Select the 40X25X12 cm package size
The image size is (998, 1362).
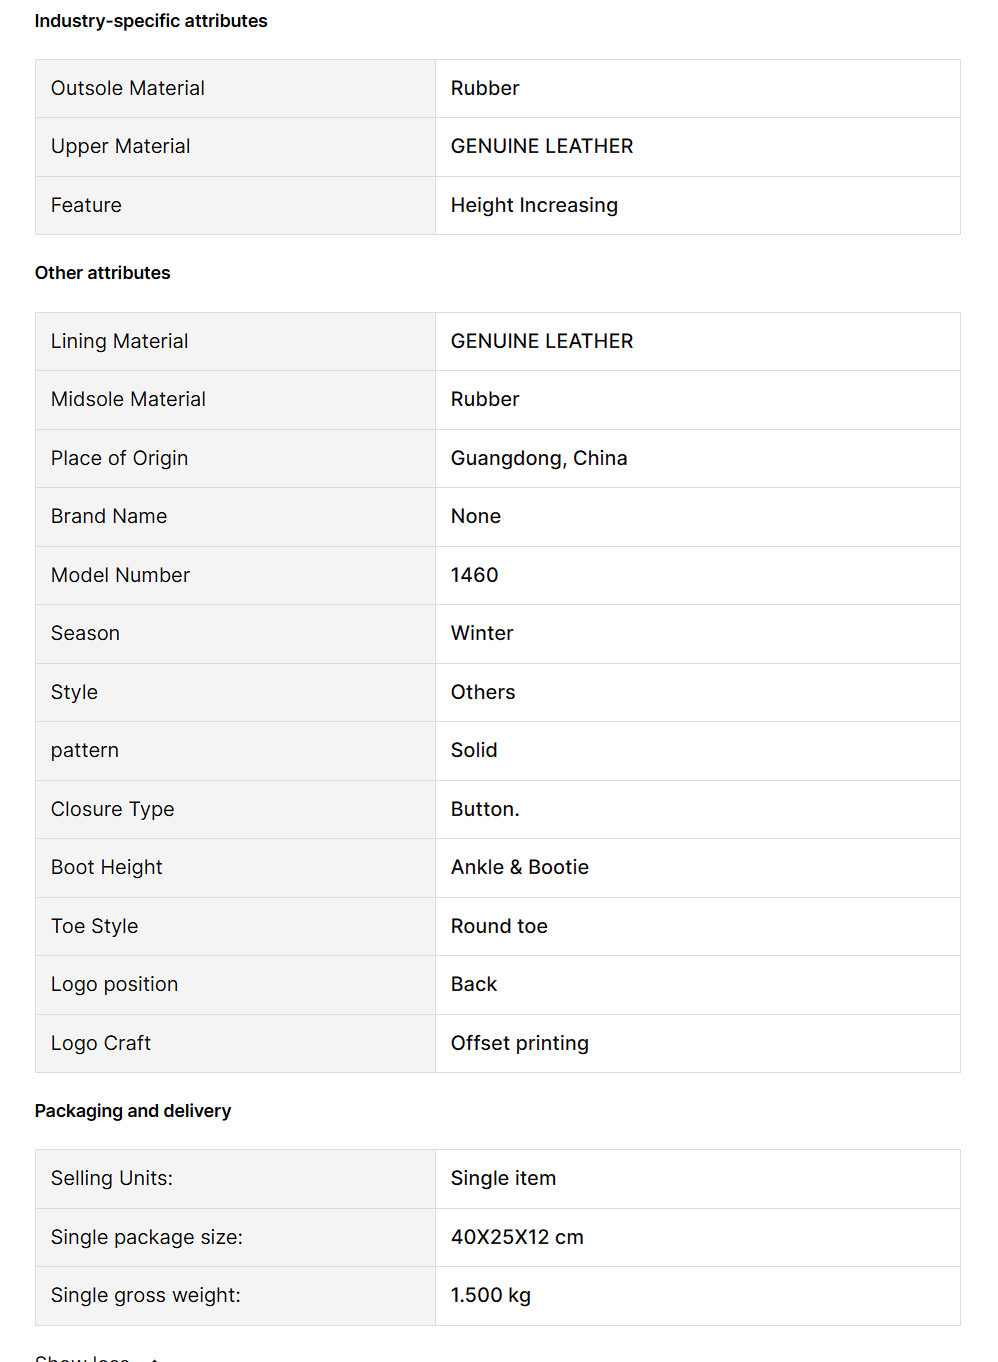(x=517, y=1238)
